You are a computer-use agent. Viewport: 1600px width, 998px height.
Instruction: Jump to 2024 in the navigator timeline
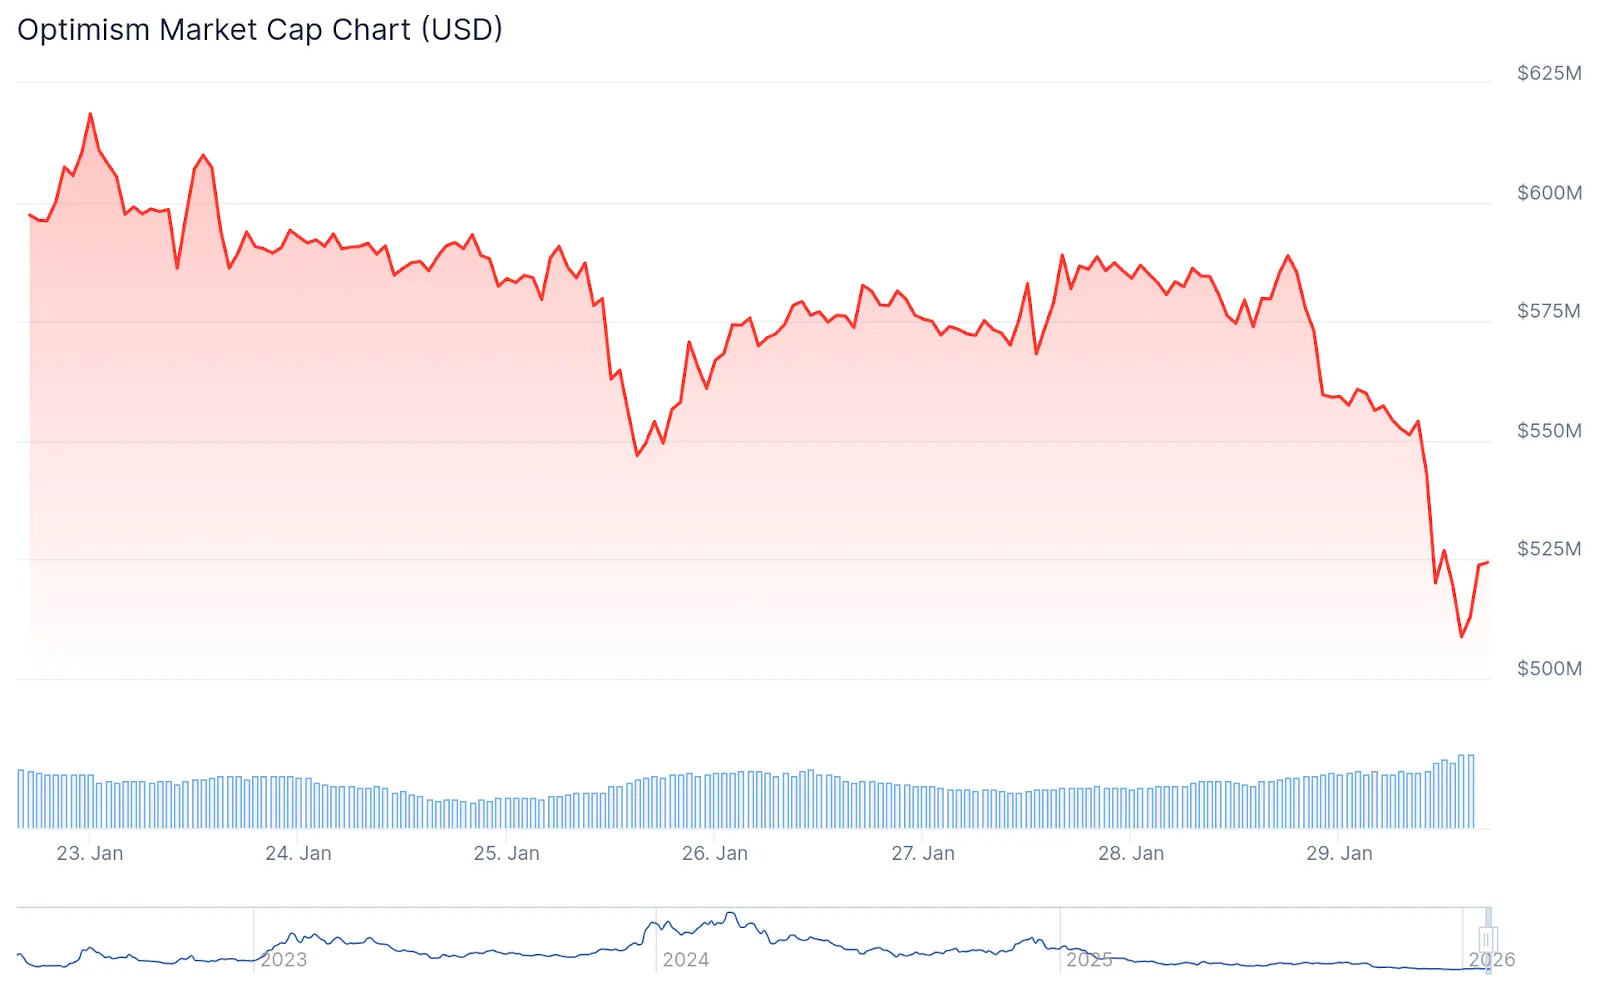point(686,960)
